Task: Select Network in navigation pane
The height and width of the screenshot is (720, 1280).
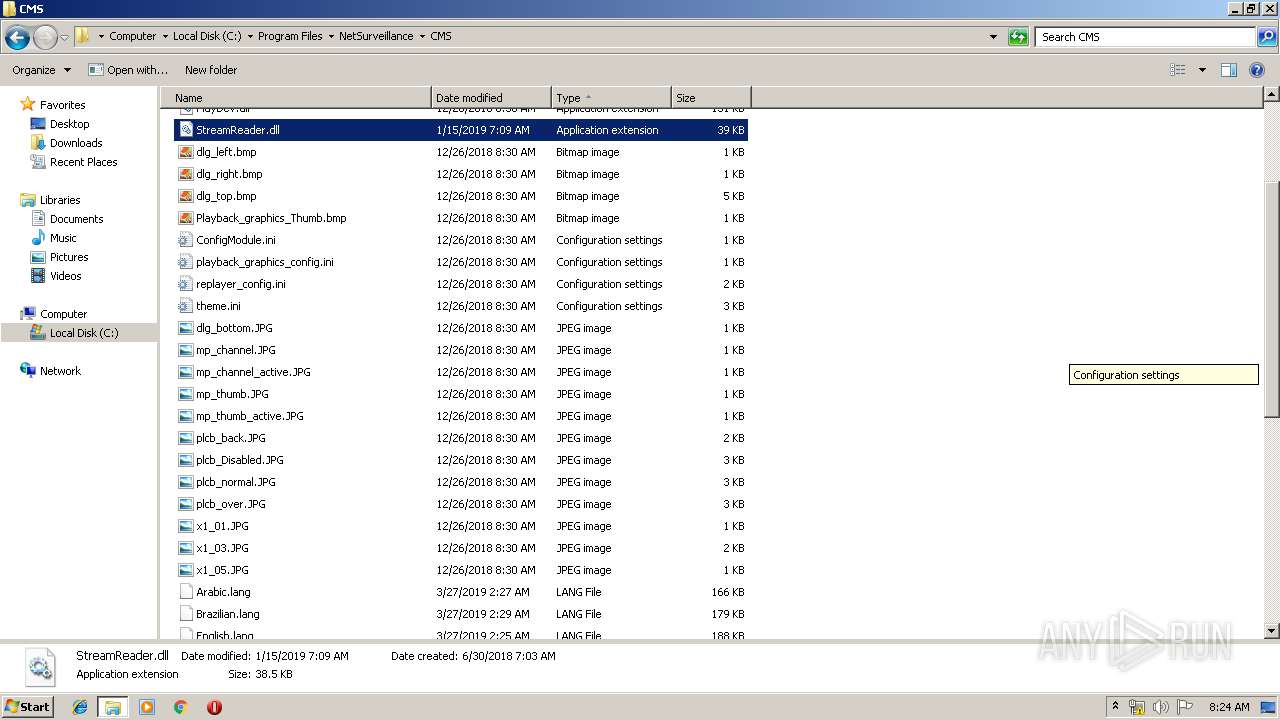Action: point(60,371)
